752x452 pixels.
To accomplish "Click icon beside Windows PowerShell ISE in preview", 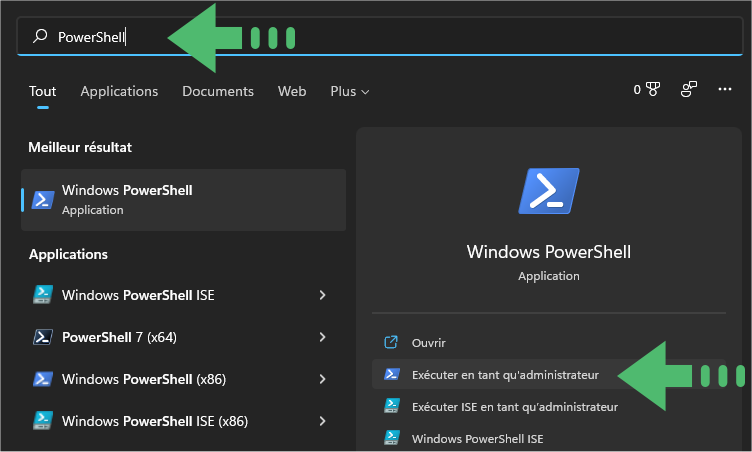I will pyautogui.click(x=392, y=438).
